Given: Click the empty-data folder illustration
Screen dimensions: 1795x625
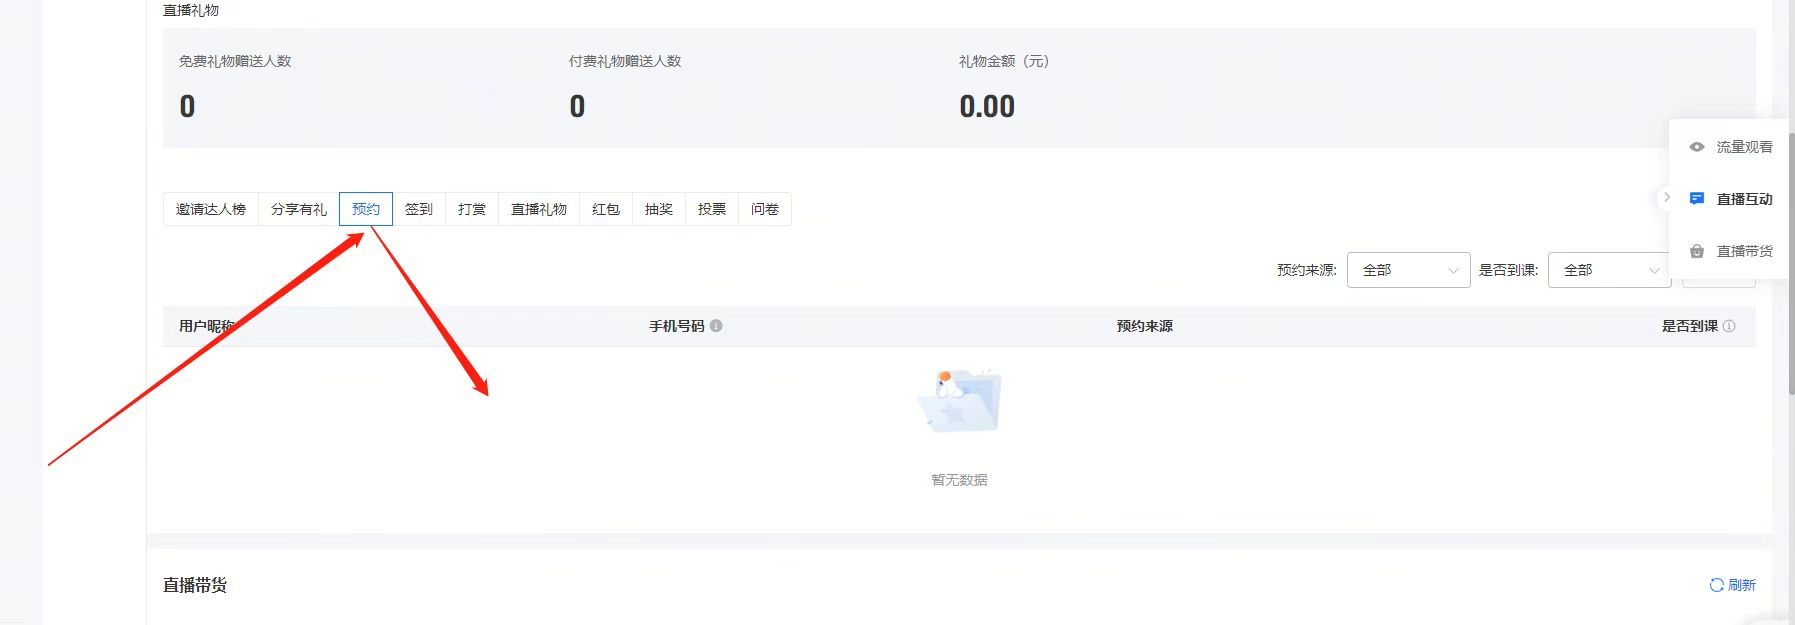Looking at the screenshot, I should click(x=959, y=400).
